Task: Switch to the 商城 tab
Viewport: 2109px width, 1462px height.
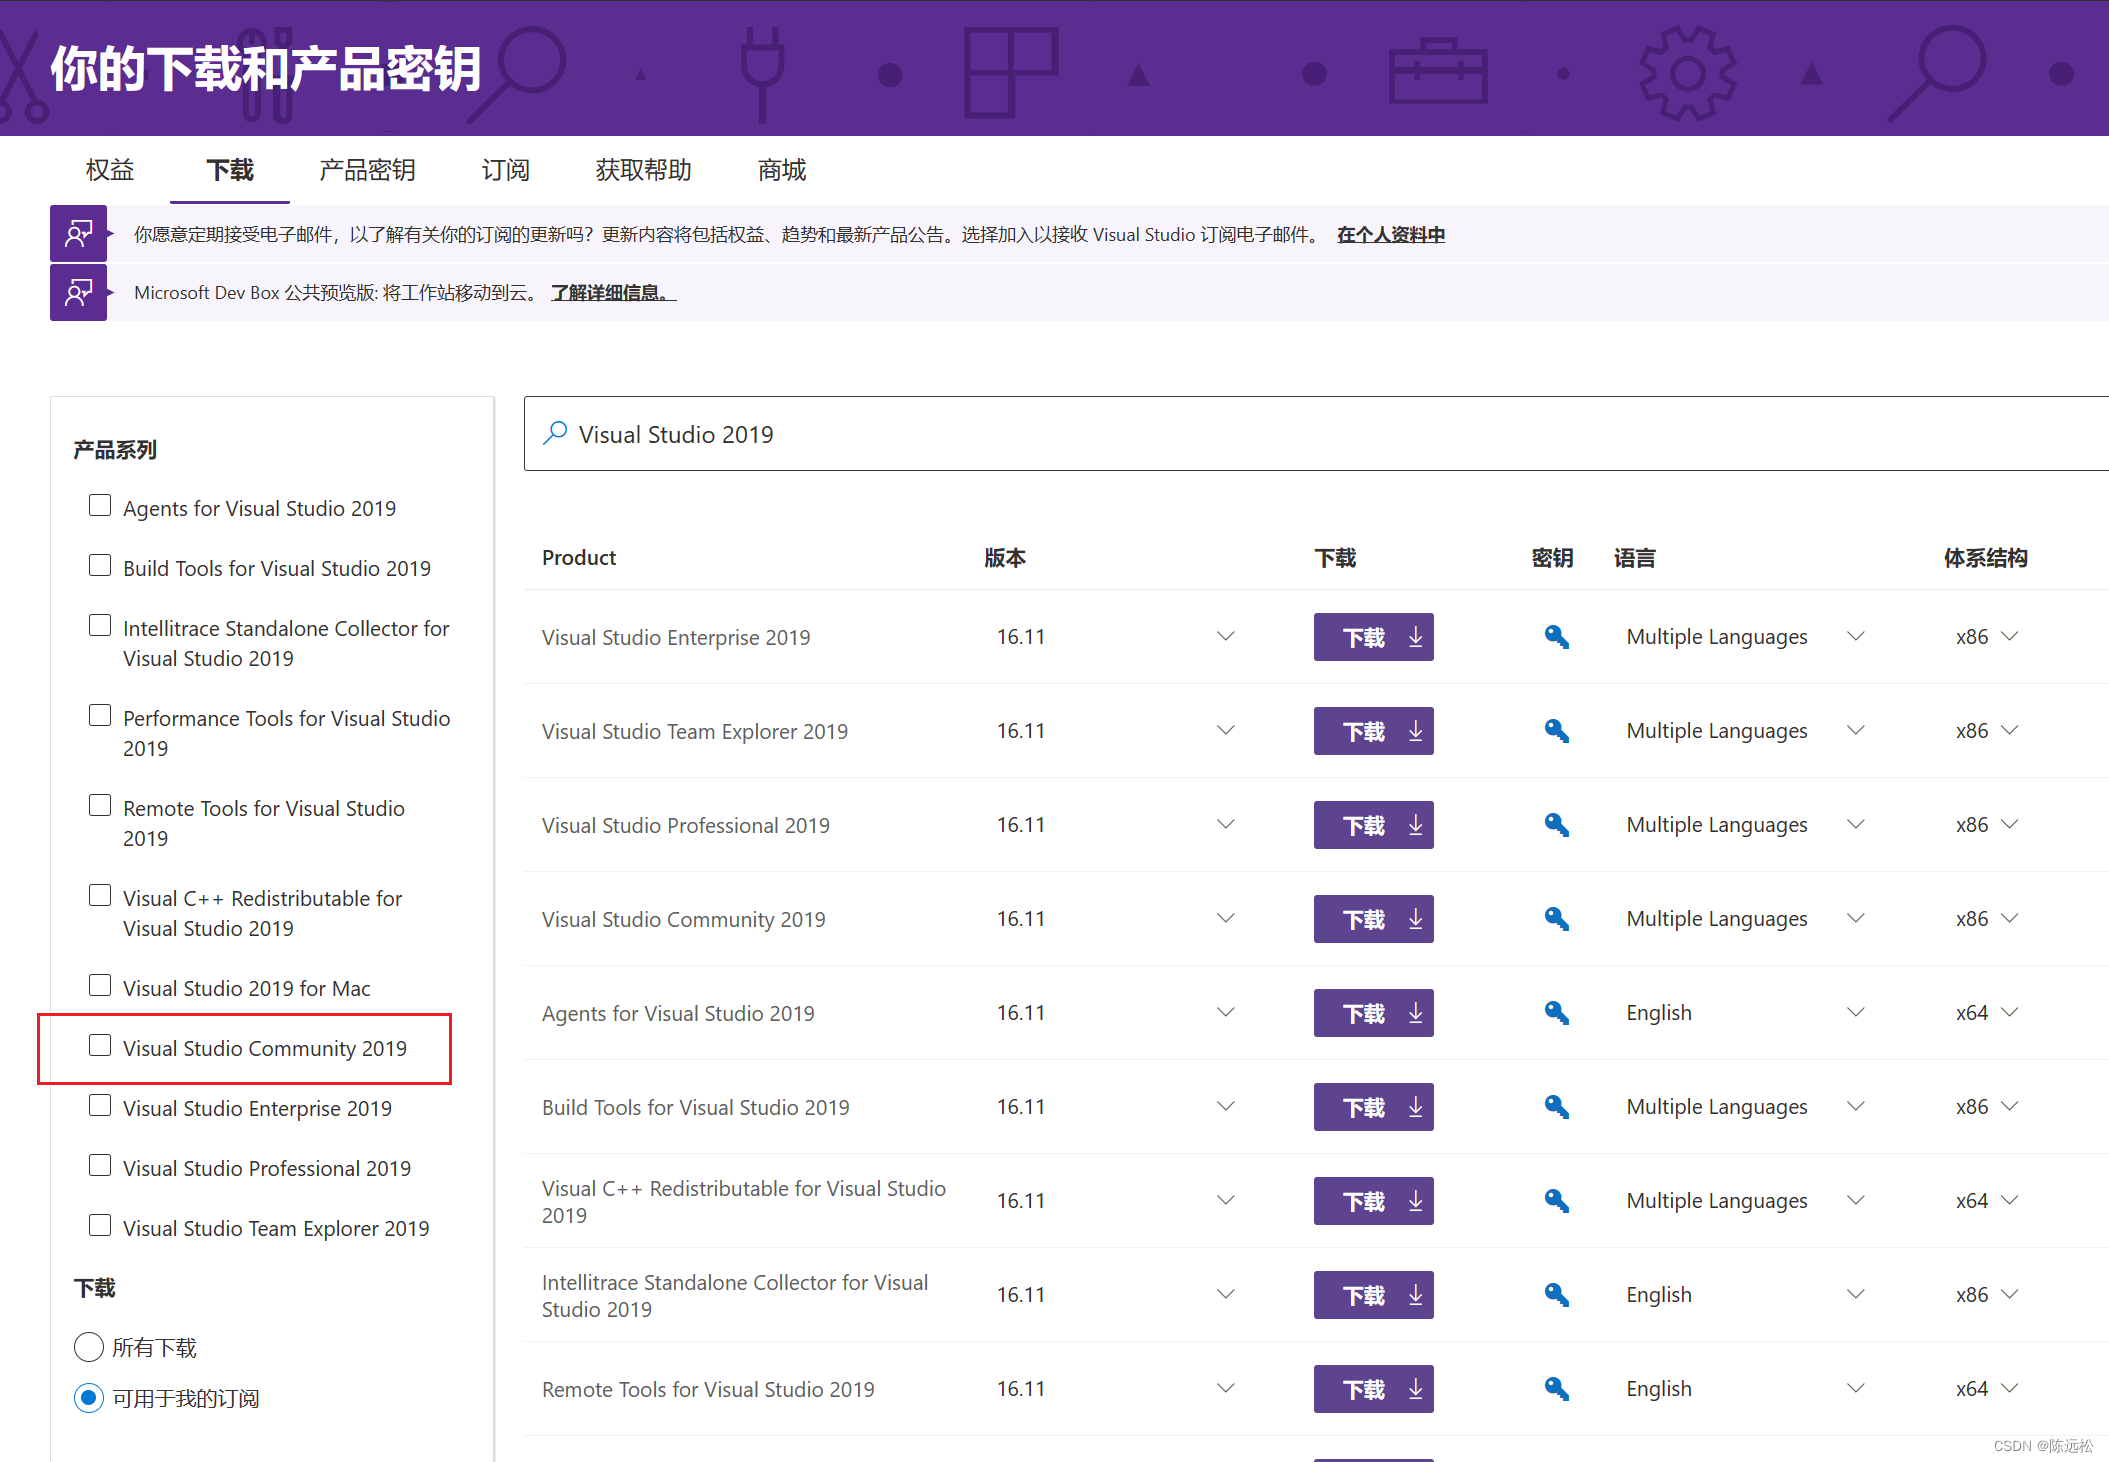Action: 782,170
